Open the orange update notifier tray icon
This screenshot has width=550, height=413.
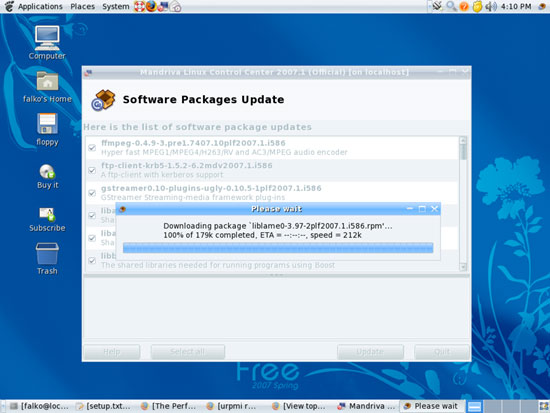(x=464, y=7)
